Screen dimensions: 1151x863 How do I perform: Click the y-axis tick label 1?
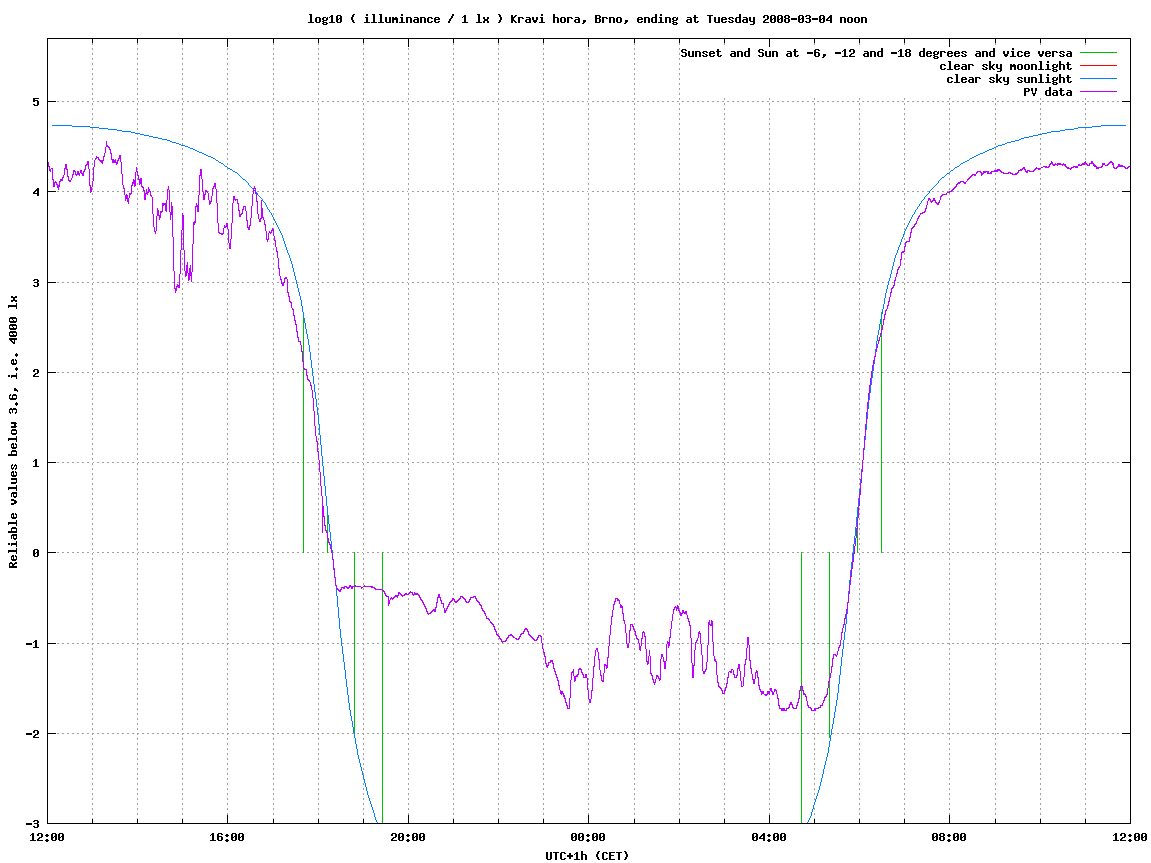(35, 463)
